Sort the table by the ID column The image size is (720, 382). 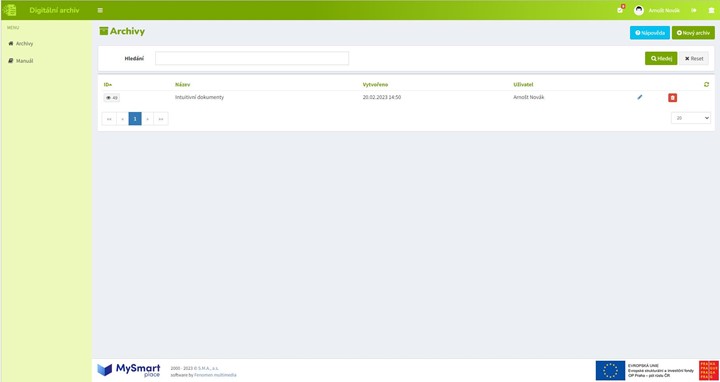click(x=108, y=84)
